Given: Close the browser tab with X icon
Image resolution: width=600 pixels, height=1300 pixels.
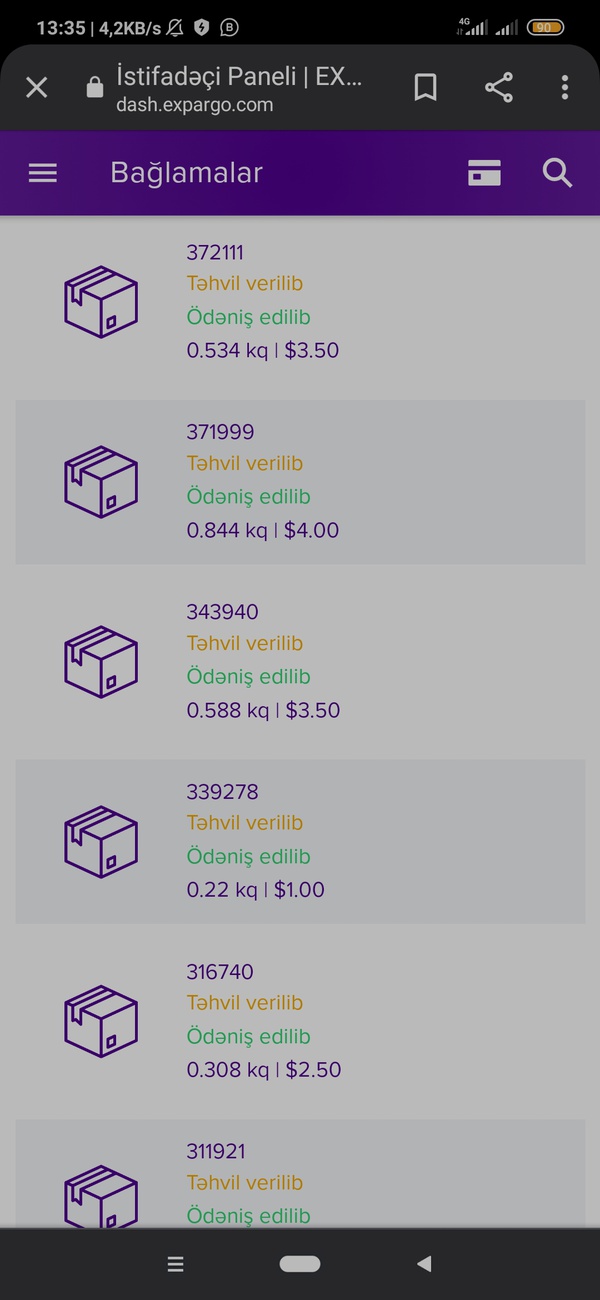Looking at the screenshot, I should click(36, 88).
